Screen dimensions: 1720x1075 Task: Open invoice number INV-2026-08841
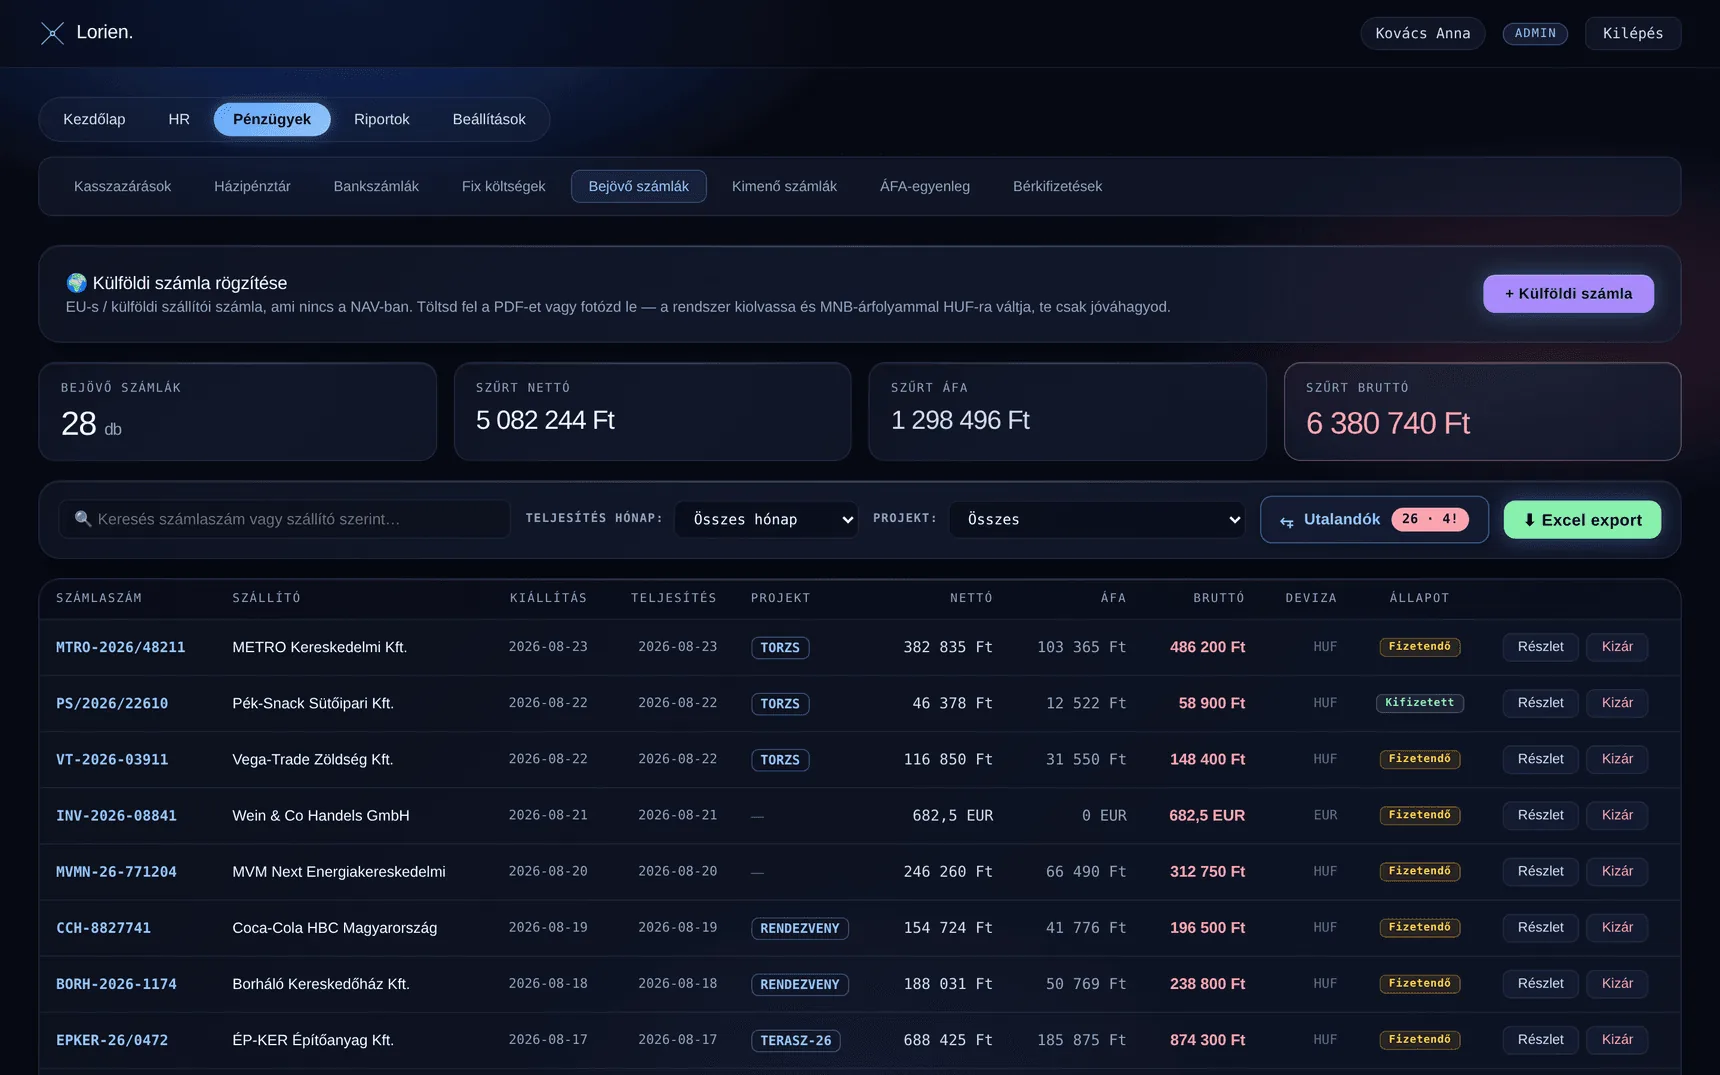(116, 815)
